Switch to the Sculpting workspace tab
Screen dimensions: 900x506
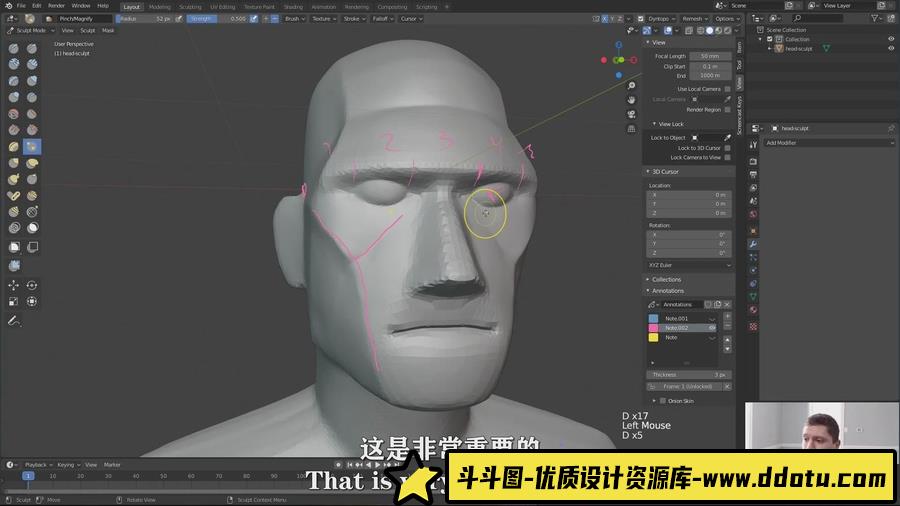click(x=190, y=7)
